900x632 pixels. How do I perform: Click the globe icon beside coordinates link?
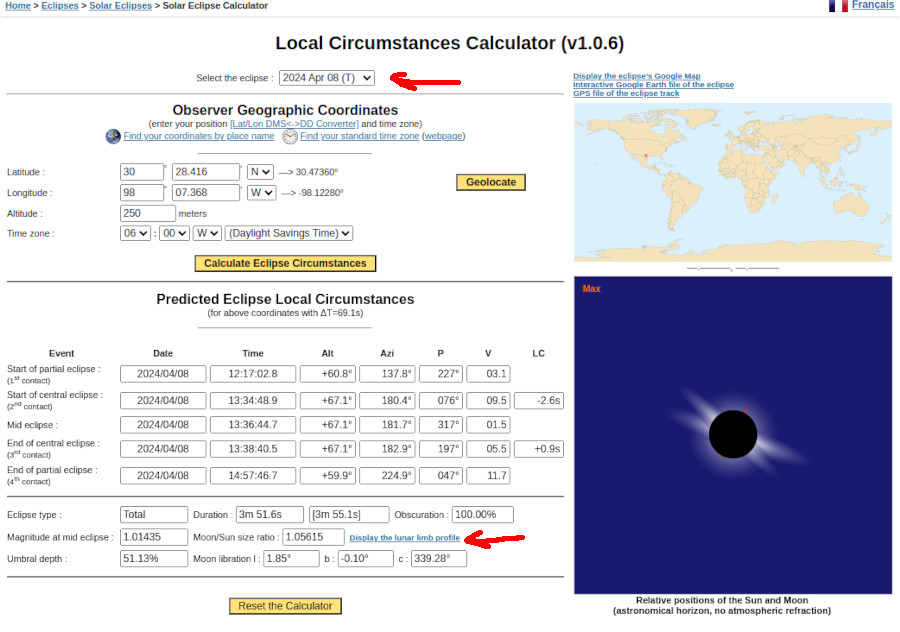coord(113,136)
